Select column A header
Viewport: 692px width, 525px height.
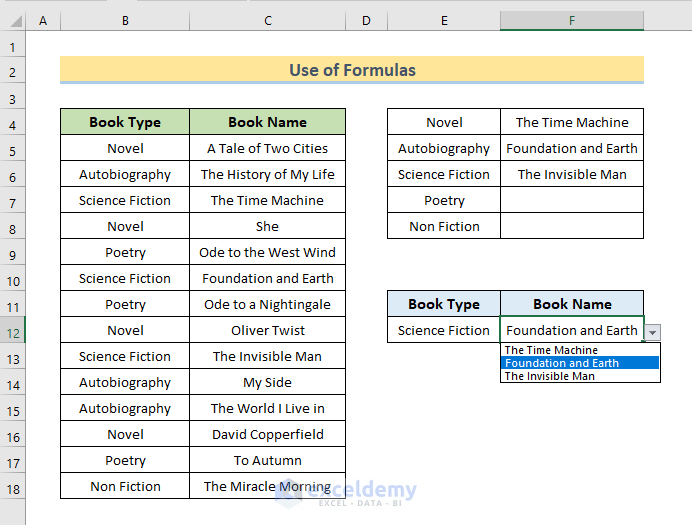click(43, 21)
